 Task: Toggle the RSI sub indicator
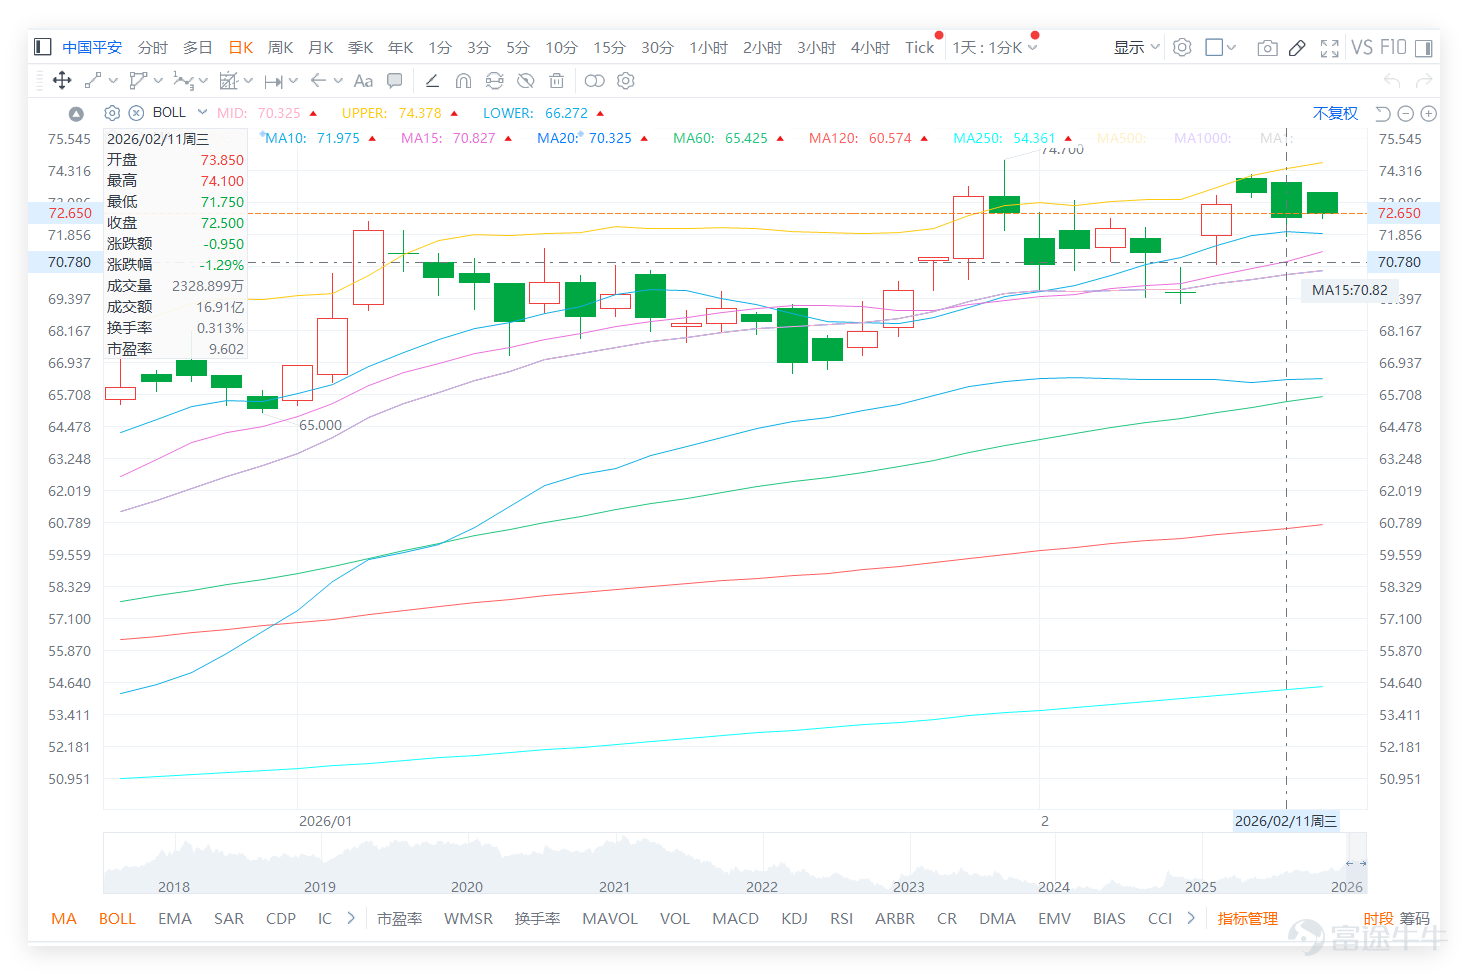point(841,918)
